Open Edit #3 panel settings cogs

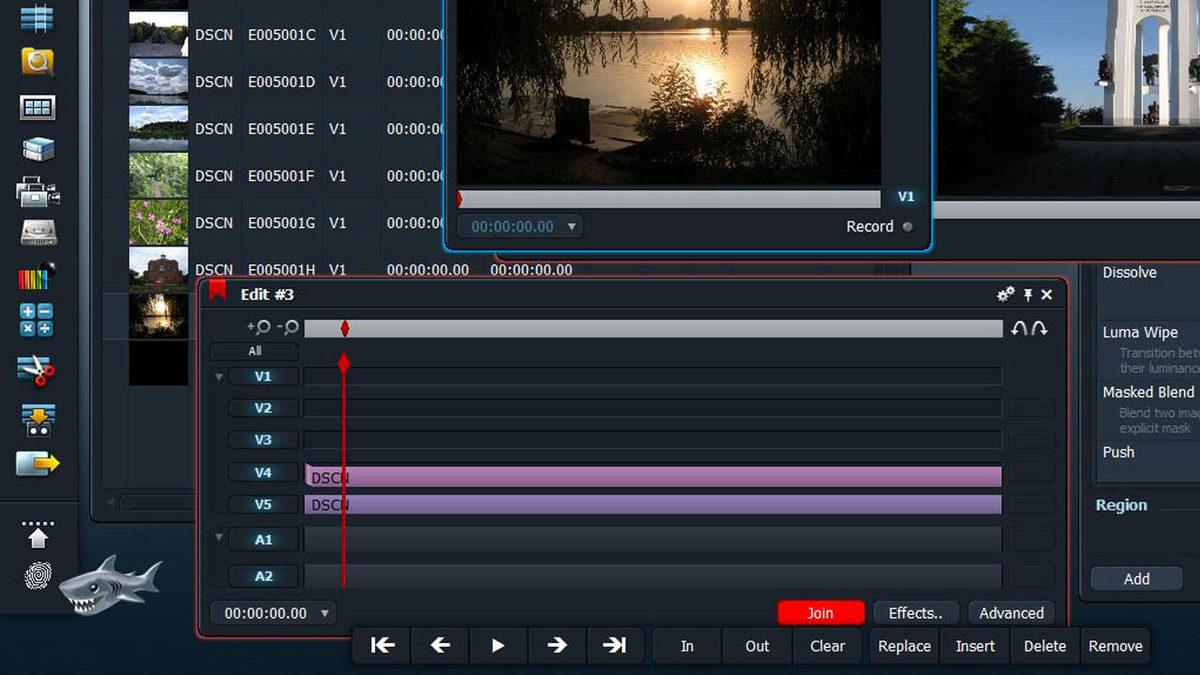(1005, 294)
